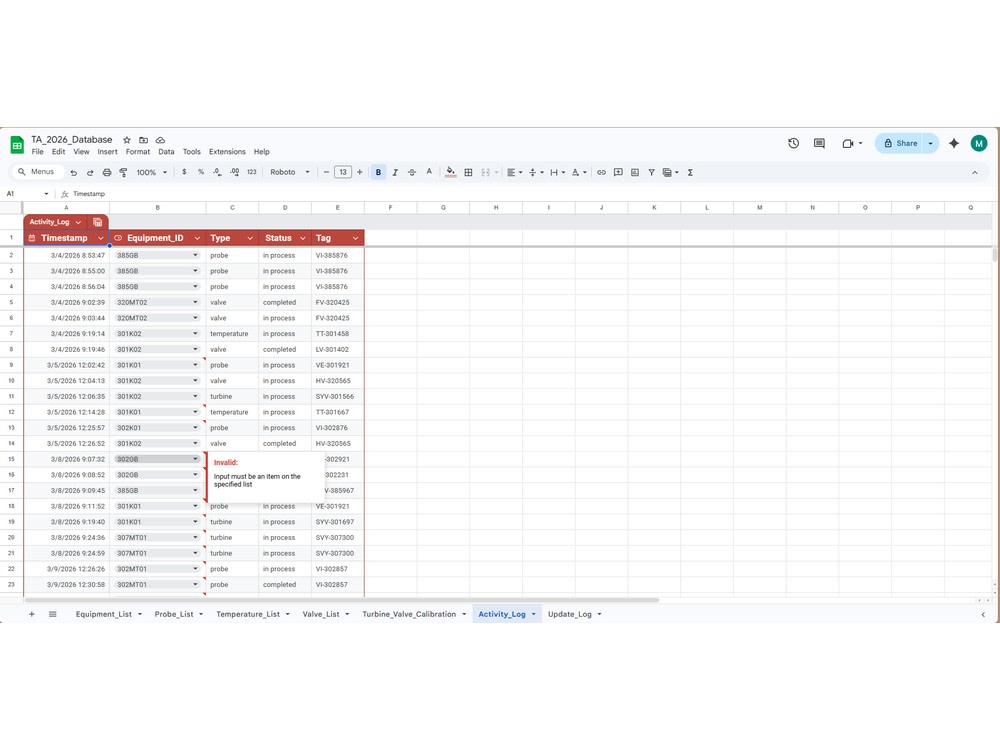The width and height of the screenshot is (1000, 750).
Task: Add a comment from the toolbar
Action: point(618,172)
